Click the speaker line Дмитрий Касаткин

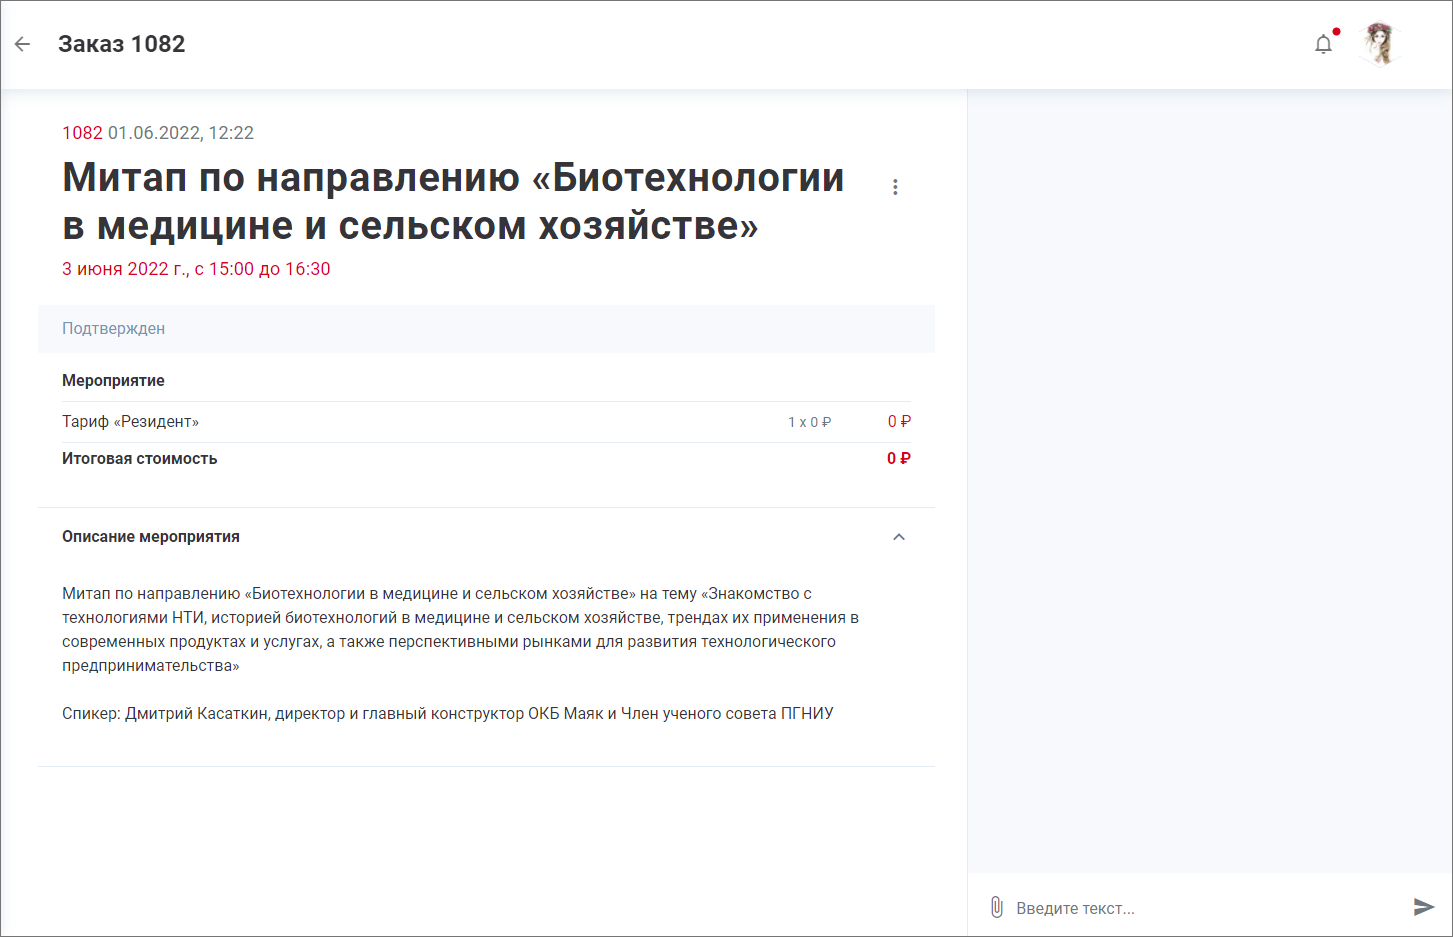tap(447, 714)
